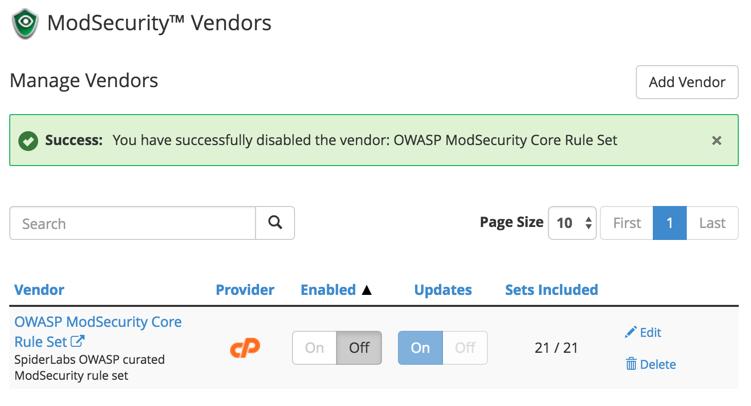Screen dimensions: 751x406
Task: Click the trash Delete icon
Action: (631, 364)
